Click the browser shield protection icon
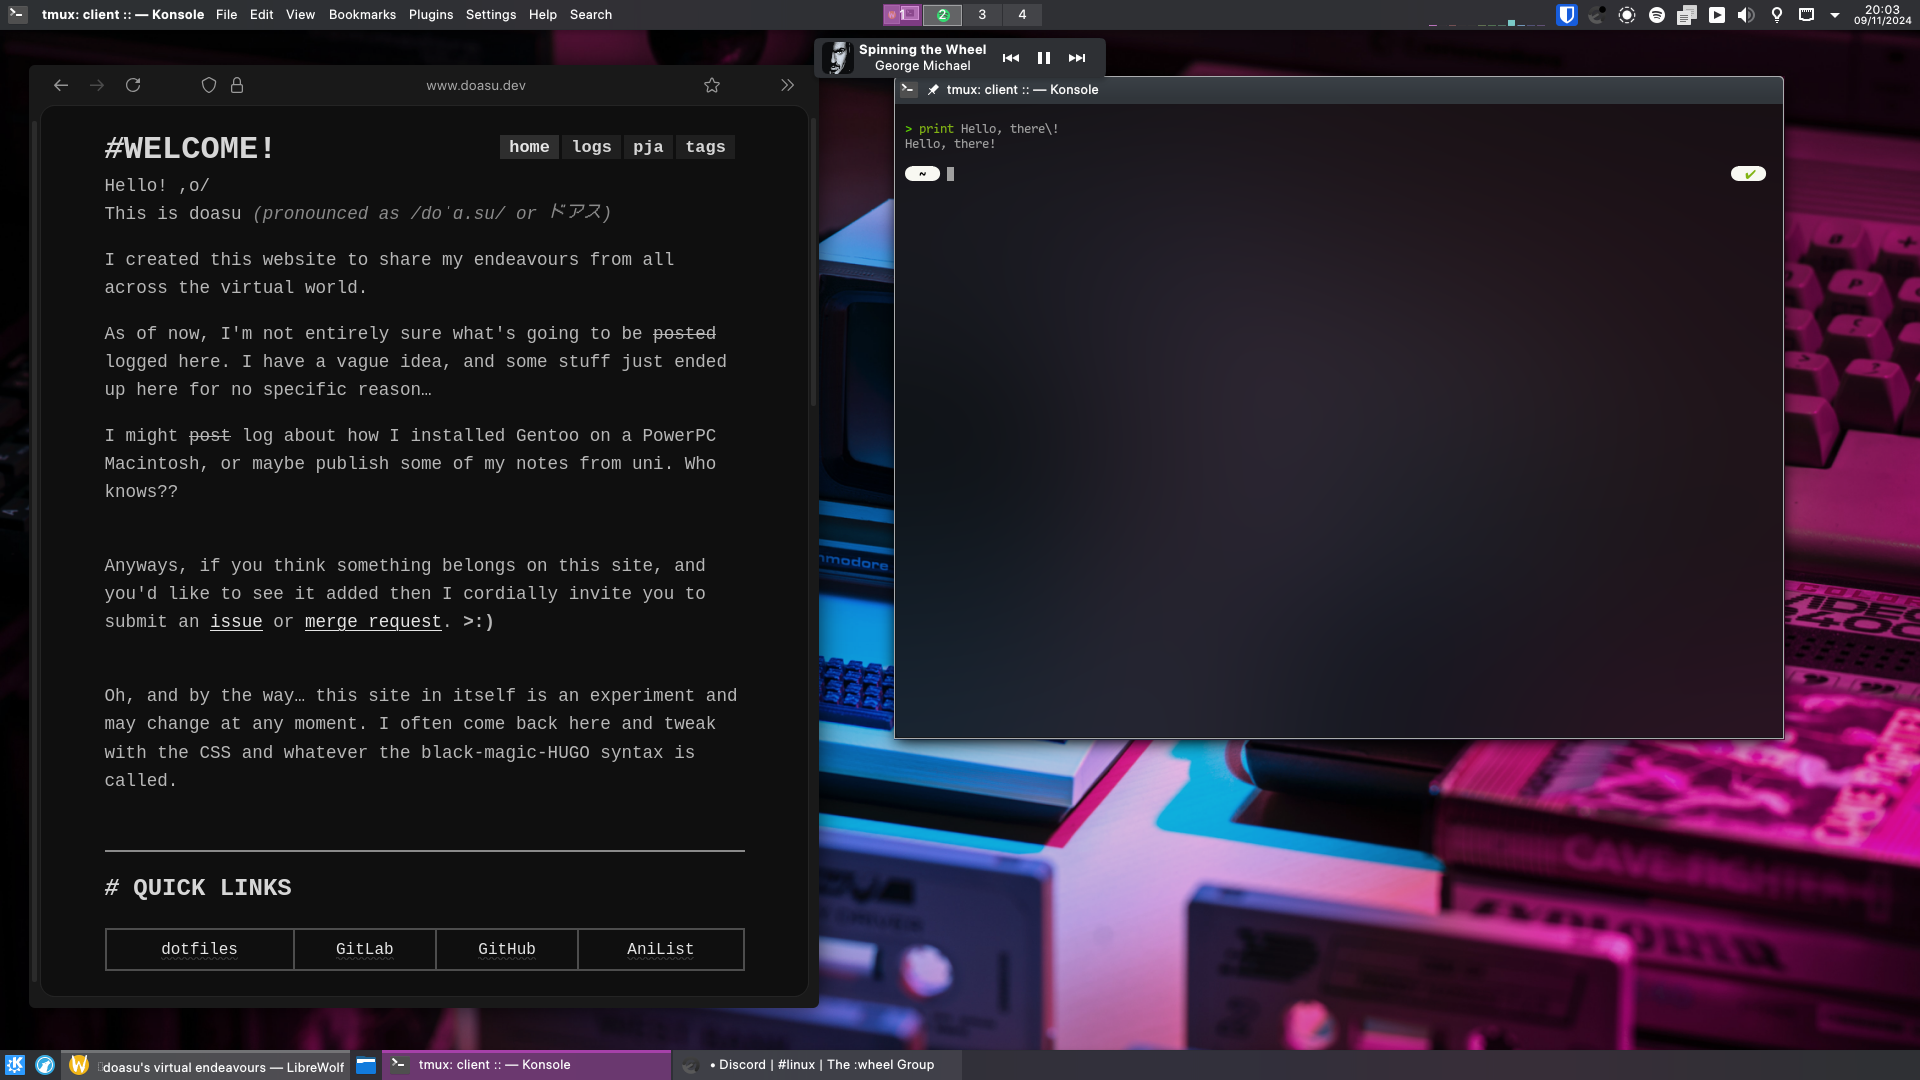This screenshot has height=1080, width=1920. coord(209,86)
